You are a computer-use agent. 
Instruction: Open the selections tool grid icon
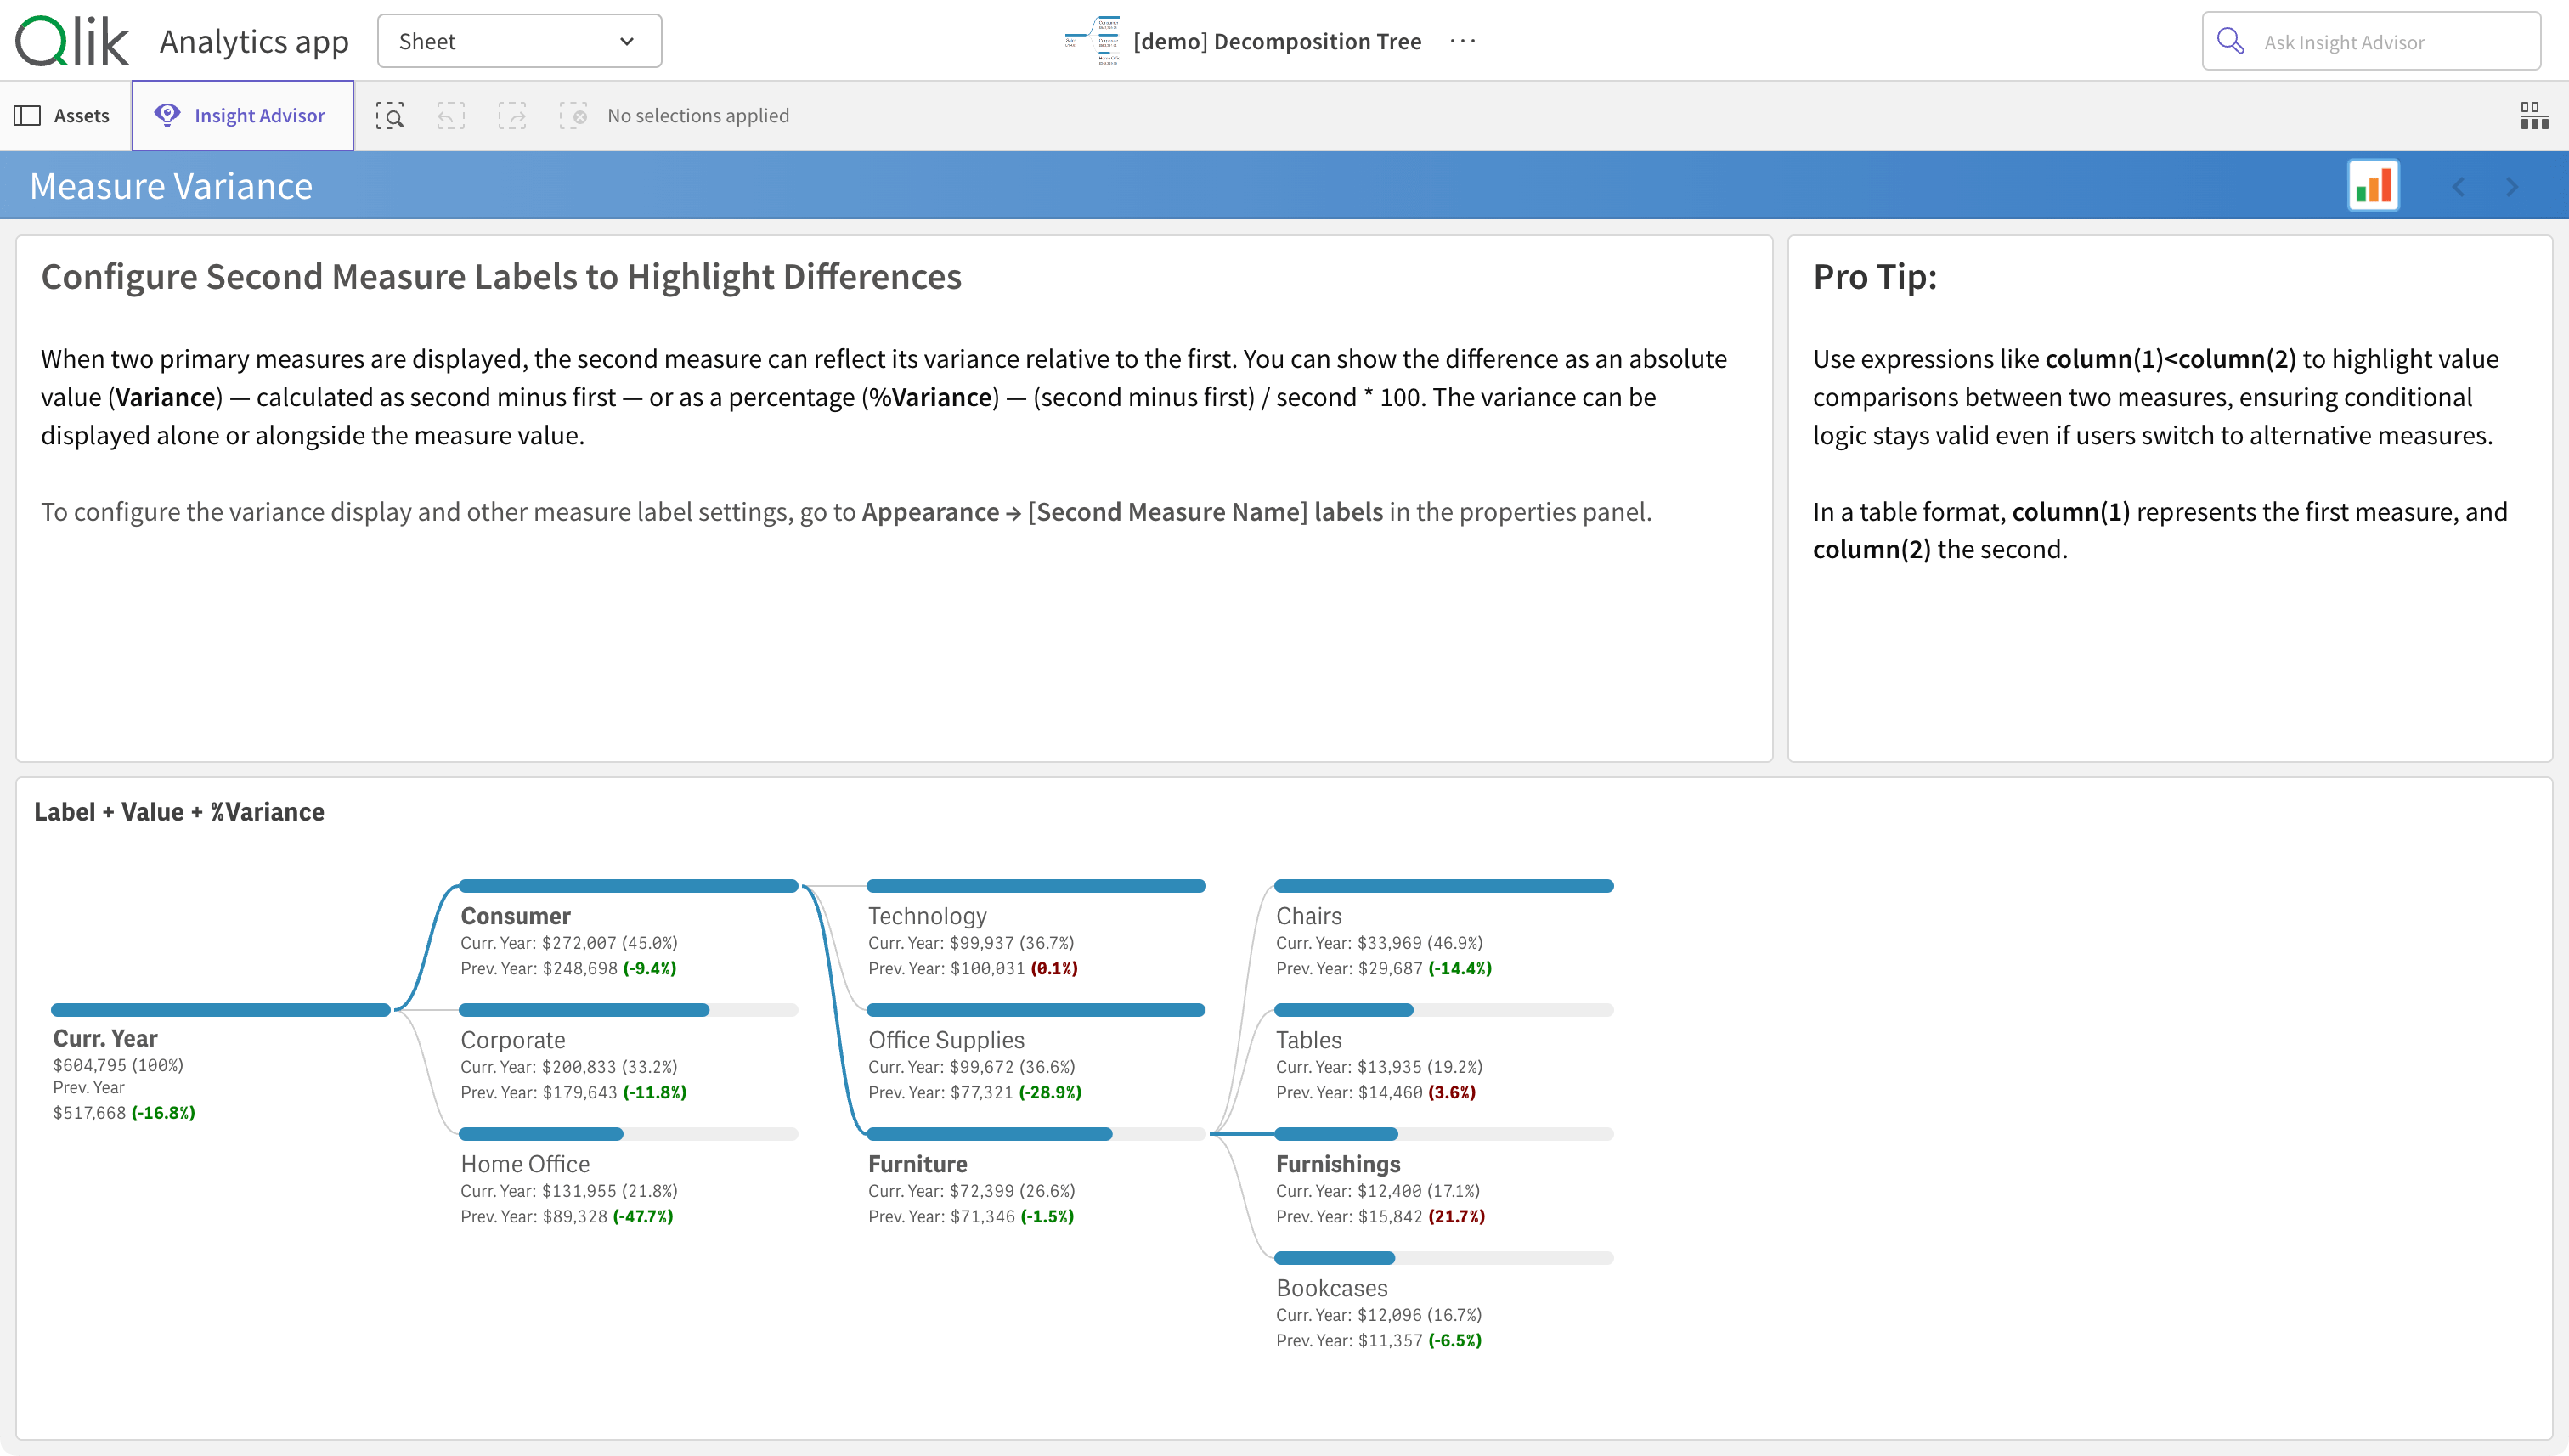coord(2533,116)
